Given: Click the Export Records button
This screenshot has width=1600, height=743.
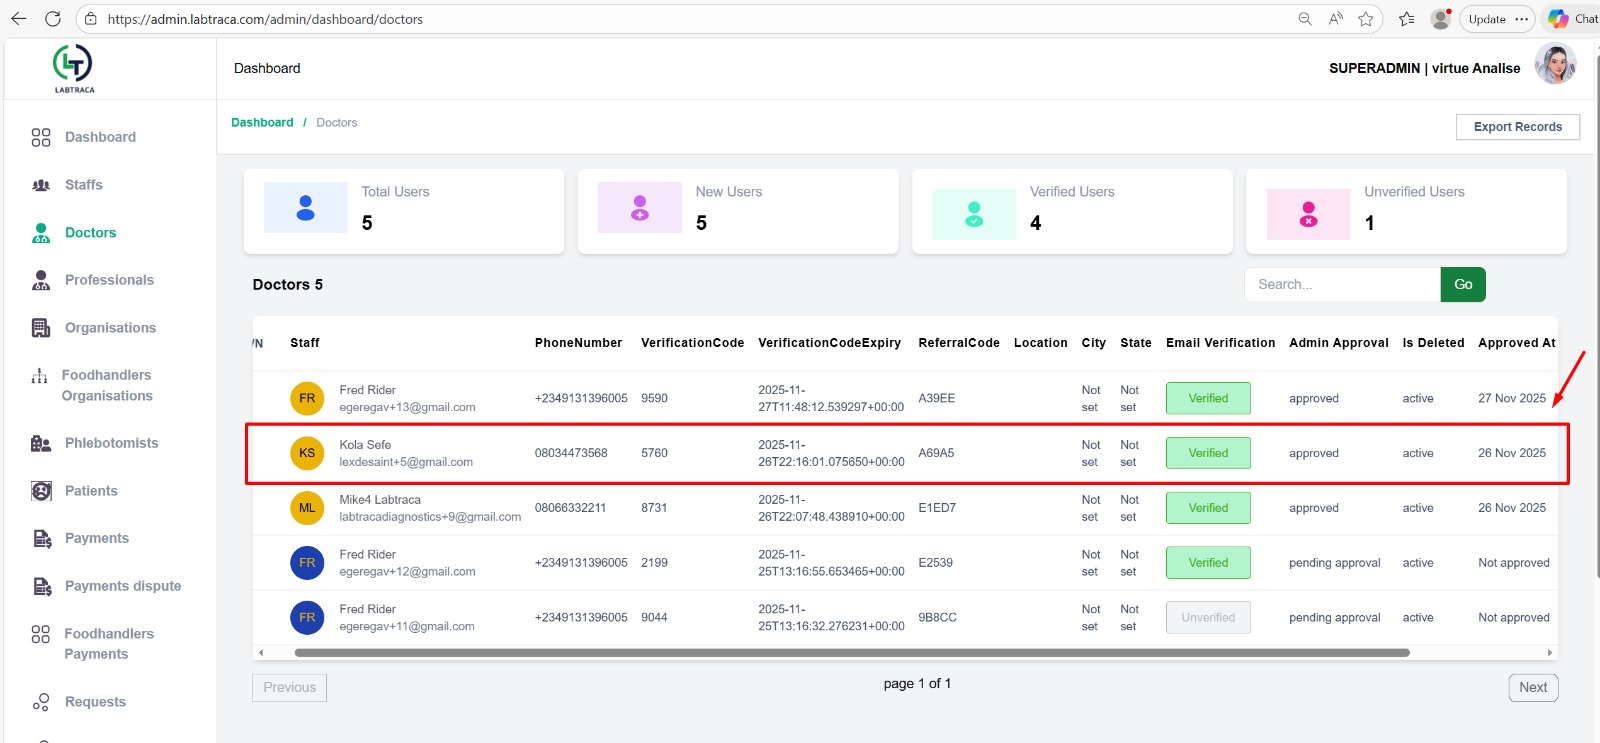Looking at the screenshot, I should [x=1517, y=127].
